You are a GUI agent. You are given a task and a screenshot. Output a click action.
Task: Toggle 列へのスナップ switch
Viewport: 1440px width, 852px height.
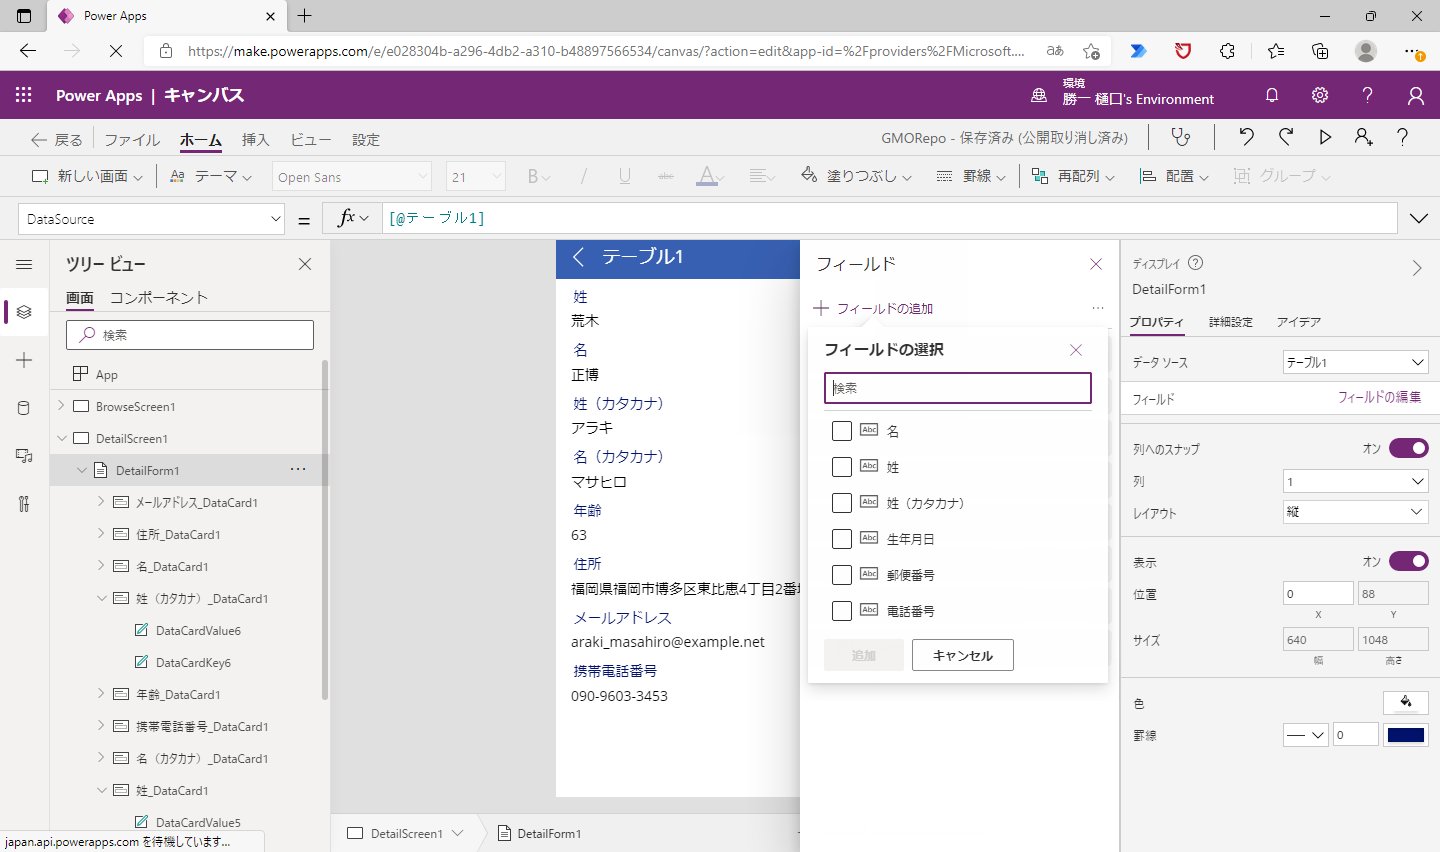click(1408, 448)
